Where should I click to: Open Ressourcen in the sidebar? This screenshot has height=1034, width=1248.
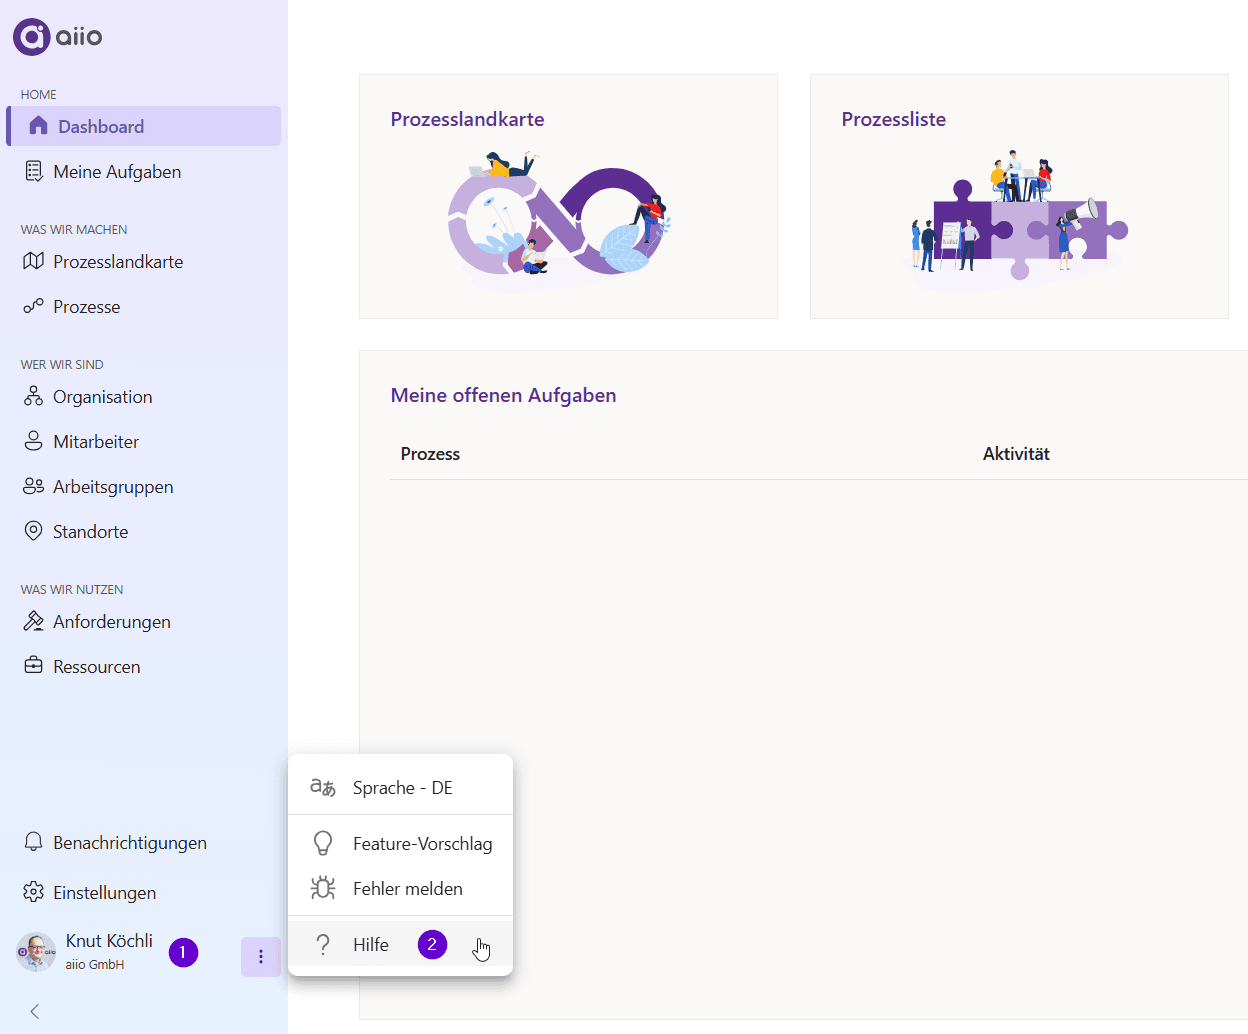pos(144,666)
